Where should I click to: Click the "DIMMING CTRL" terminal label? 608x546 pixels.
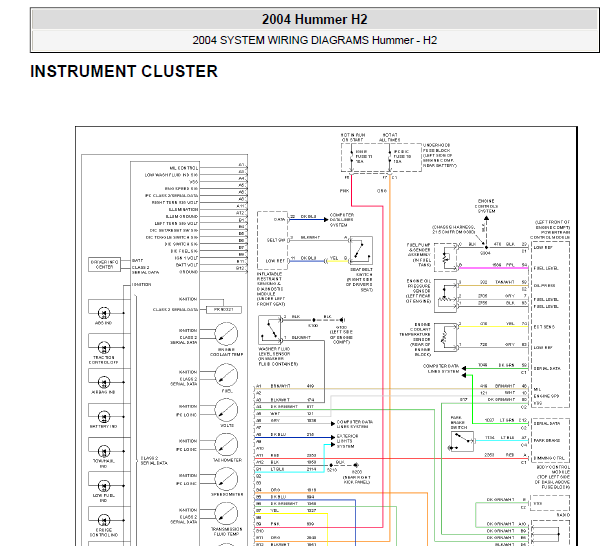click(x=549, y=458)
